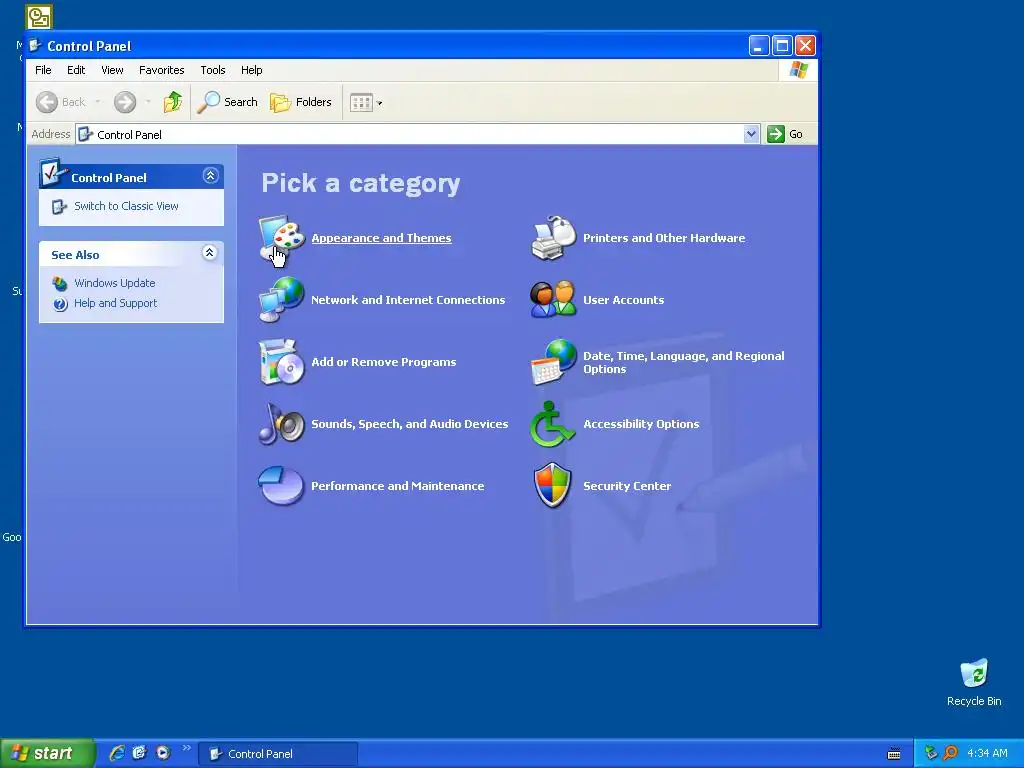Toggle the Folders pane button
Viewport: 1024px width, 768px height.
(301, 102)
